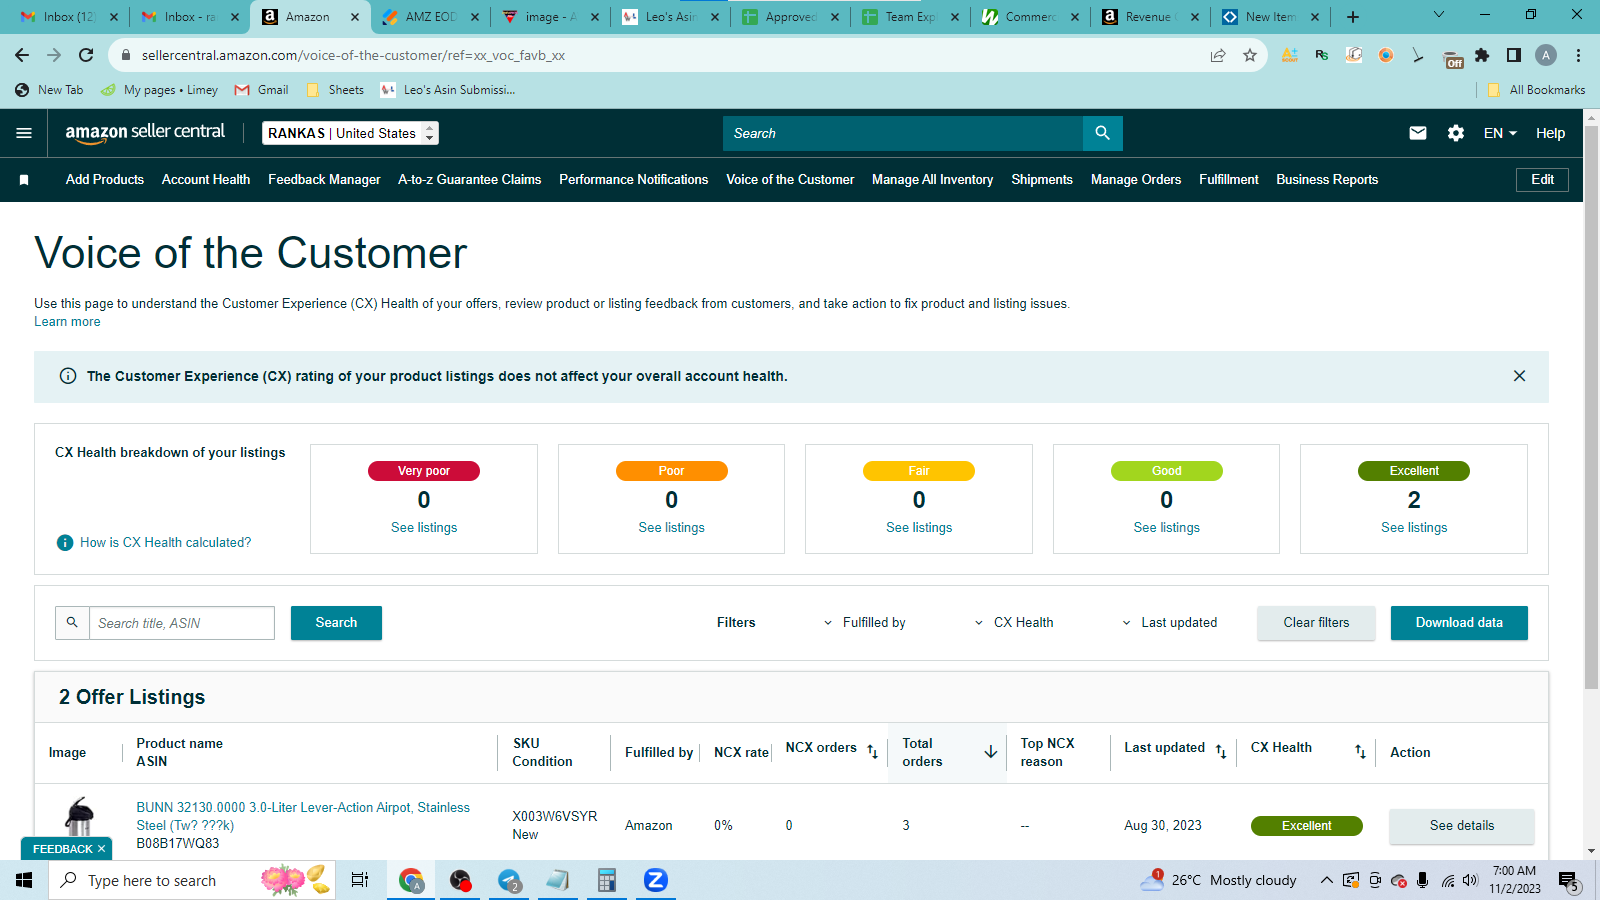
Task: Click the Edit button on the nav bar
Action: coord(1542,180)
